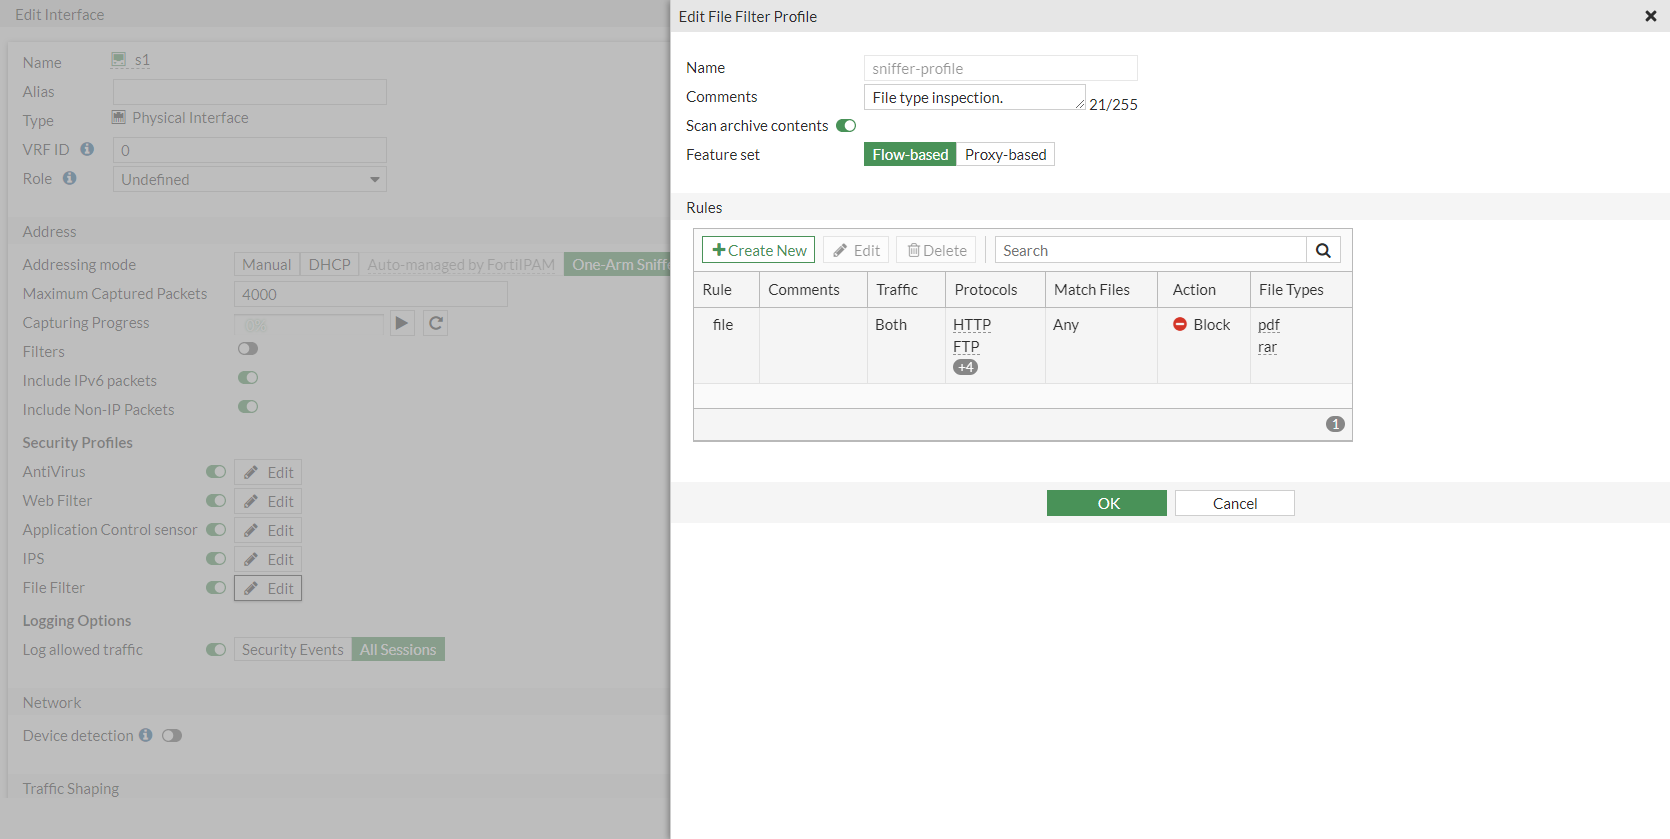Image resolution: width=1670 pixels, height=839 pixels.
Task: Toggle Application Control sensor switch
Action: [216, 530]
